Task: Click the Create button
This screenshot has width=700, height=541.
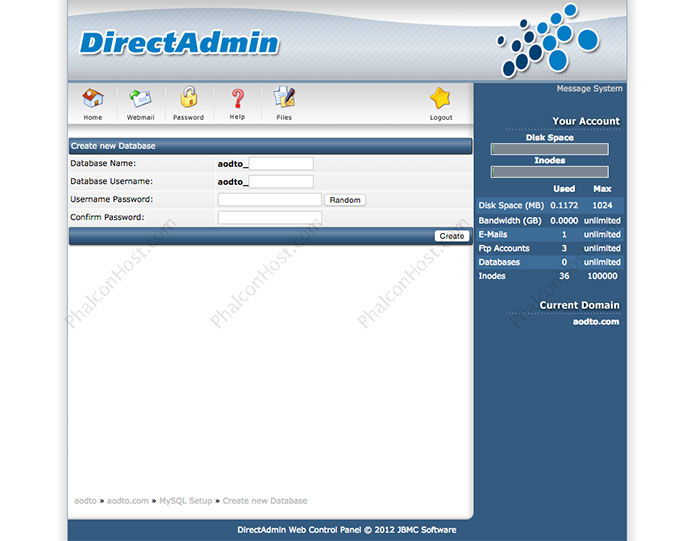Action: (452, 236)
